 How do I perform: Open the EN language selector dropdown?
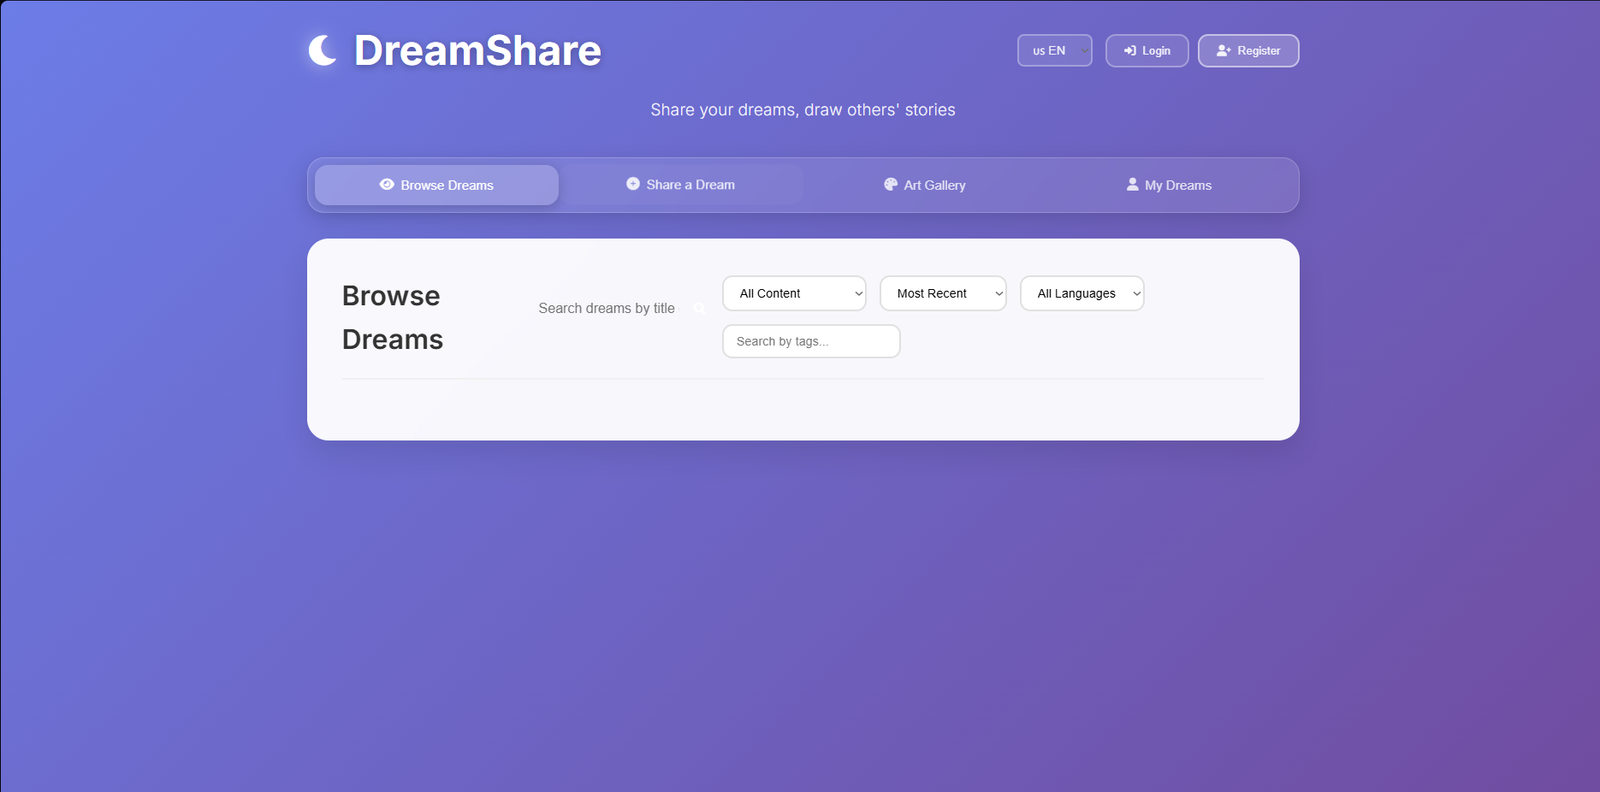1054,51
